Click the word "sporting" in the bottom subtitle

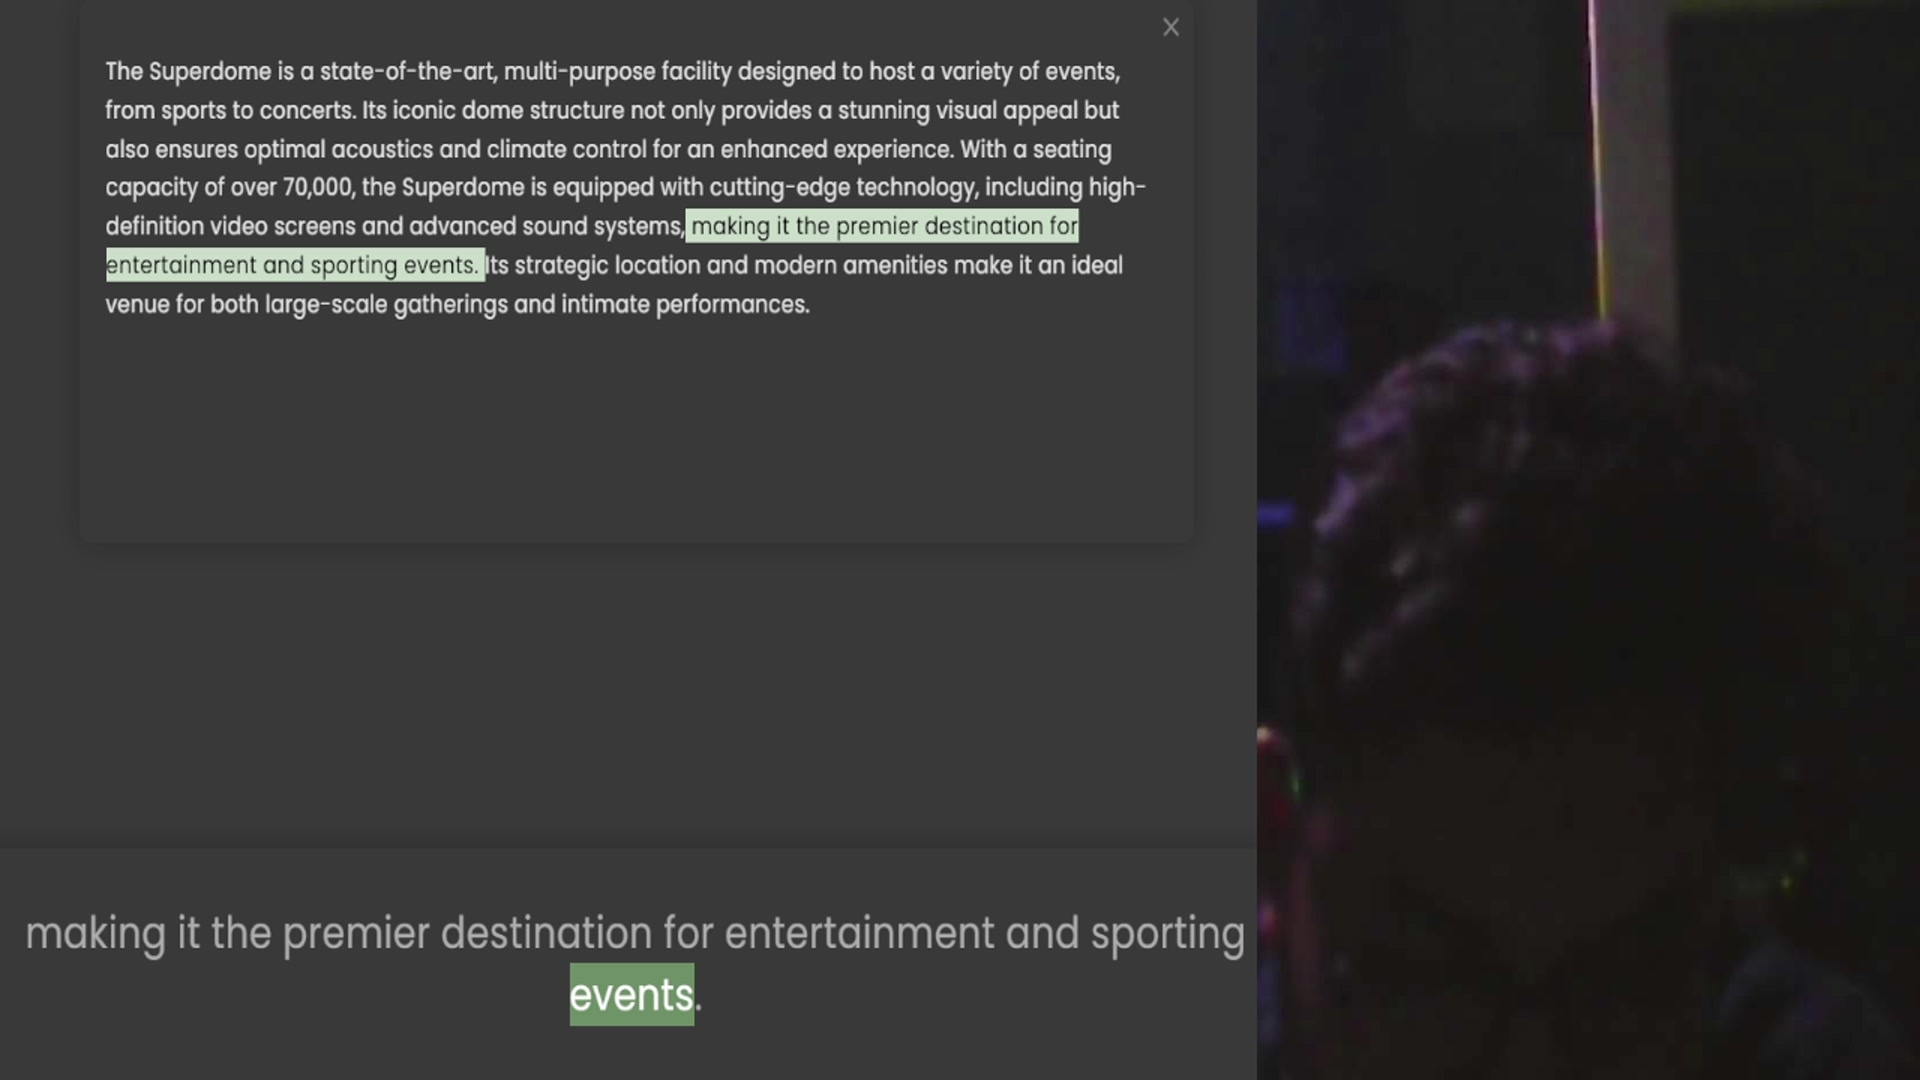tap(1167, 934)
